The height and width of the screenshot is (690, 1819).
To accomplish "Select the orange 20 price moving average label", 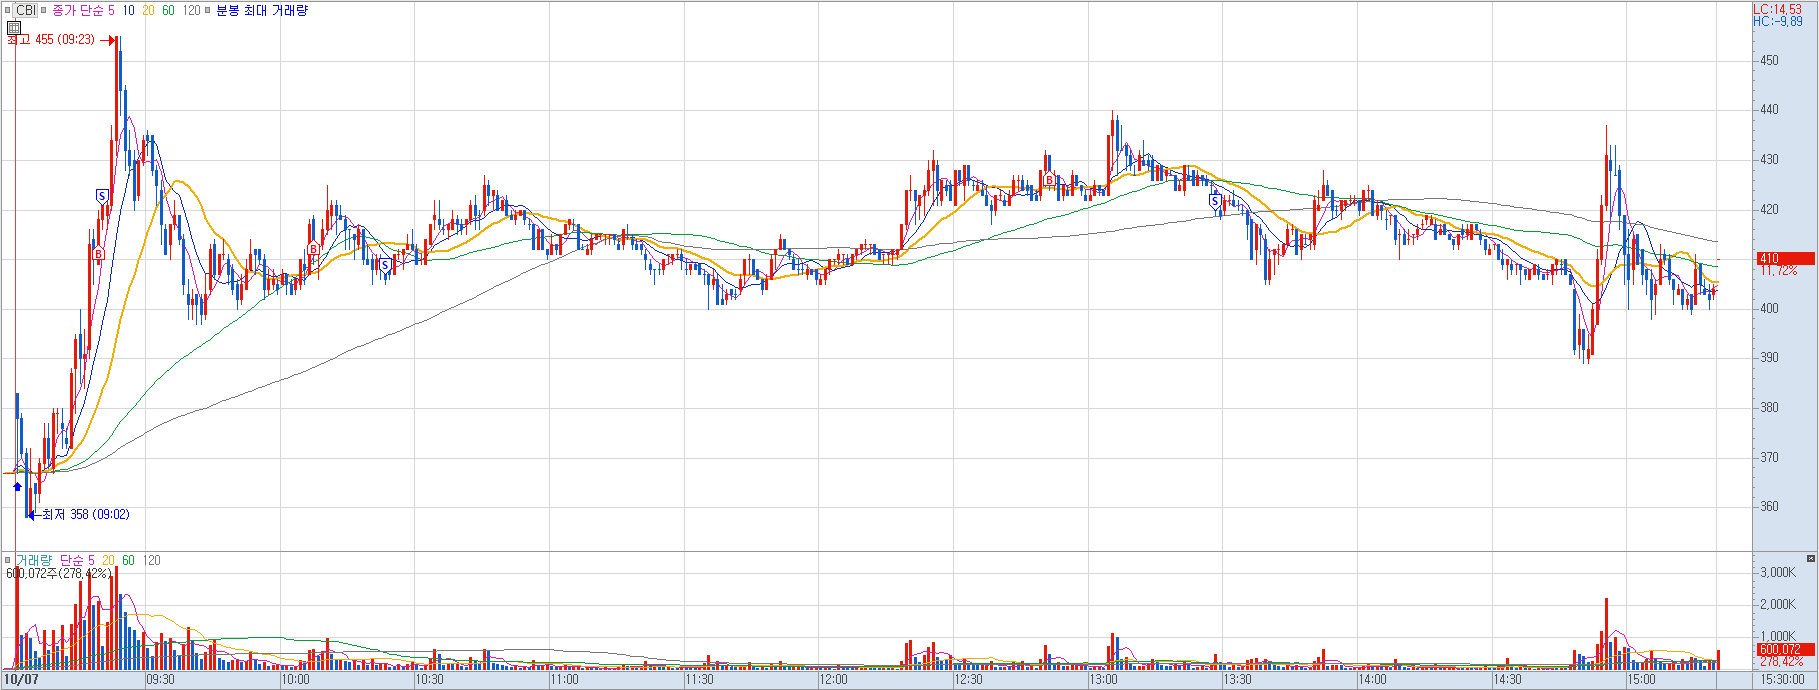I will (x=148, y=10).
